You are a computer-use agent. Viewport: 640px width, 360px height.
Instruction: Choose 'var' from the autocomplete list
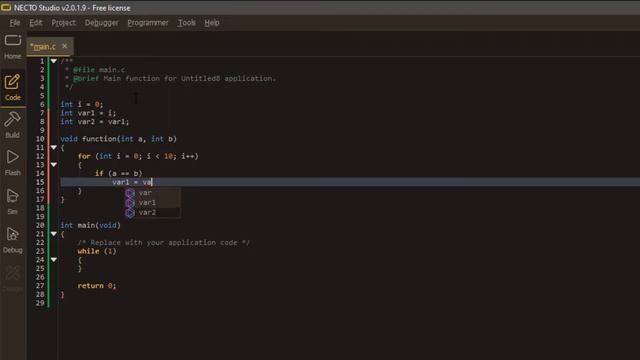coord(153,193)
